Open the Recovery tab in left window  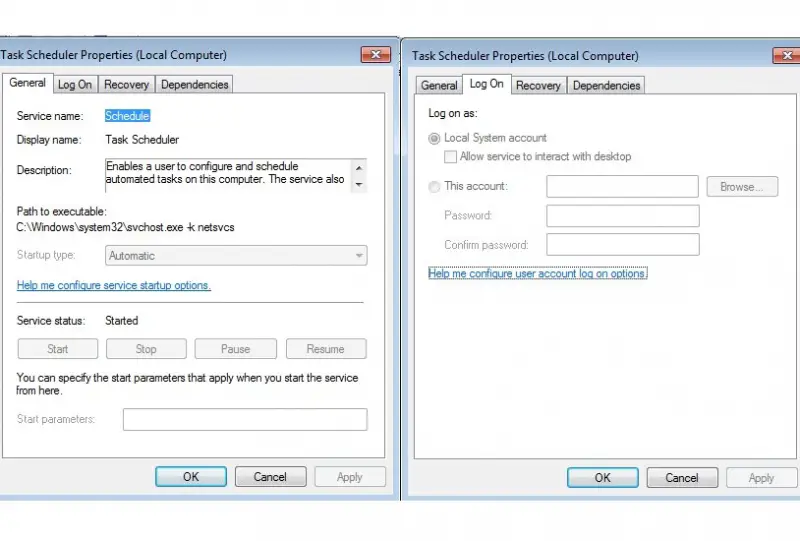tap(127, 85)
